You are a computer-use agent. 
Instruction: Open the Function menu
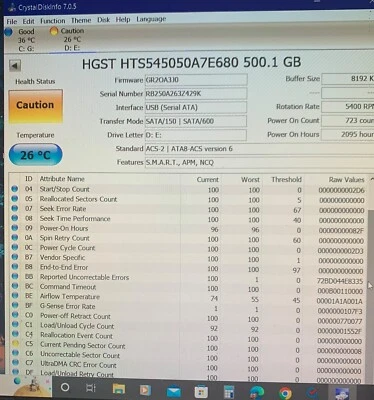53,21
